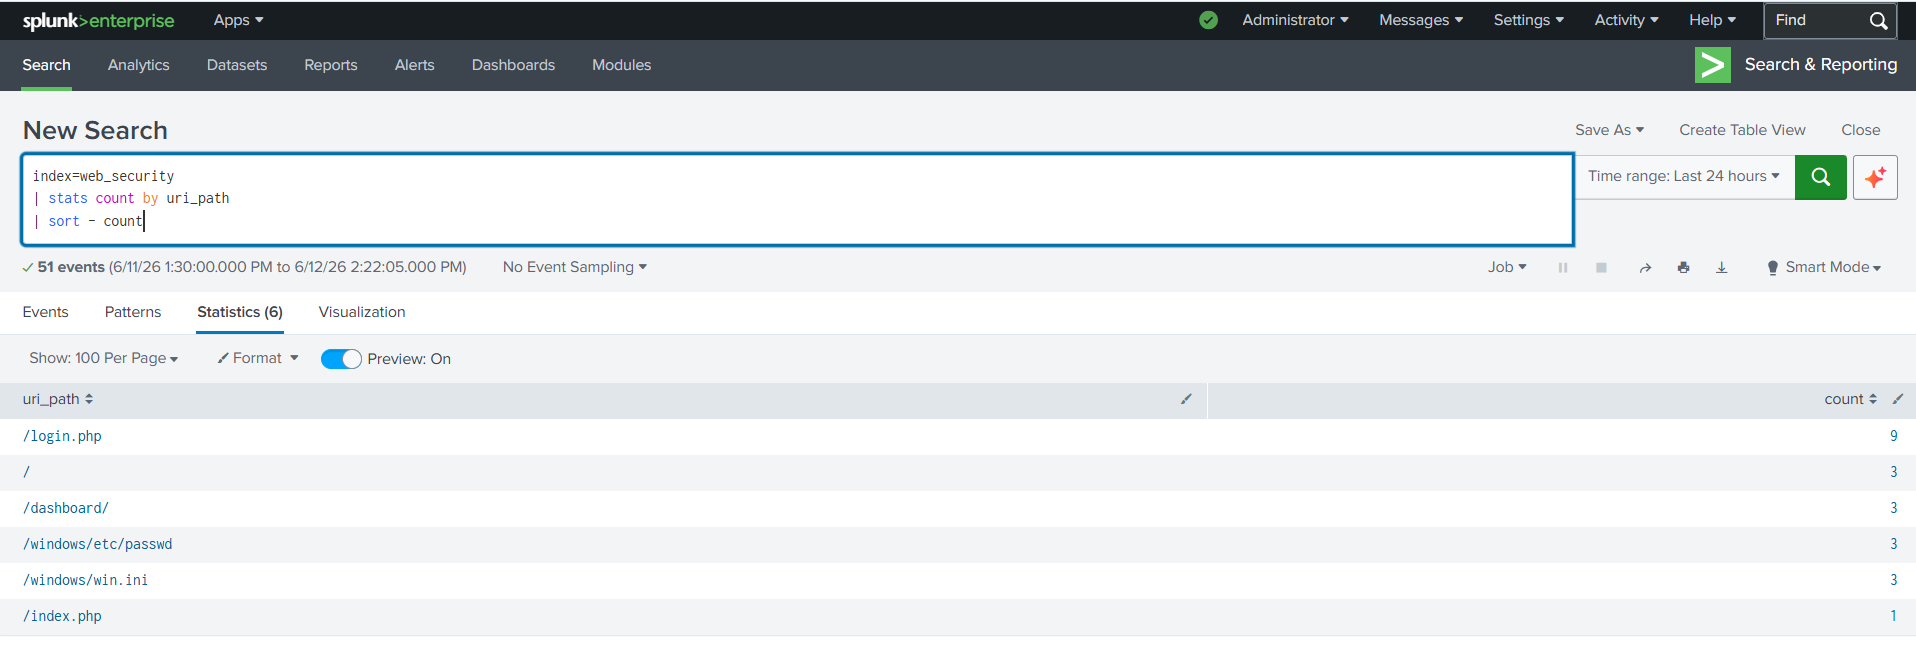Image resolution: width=1916 pixels, height=655 pixels.
Task: Switch Smart Mode search mode
Action: 1824,267
